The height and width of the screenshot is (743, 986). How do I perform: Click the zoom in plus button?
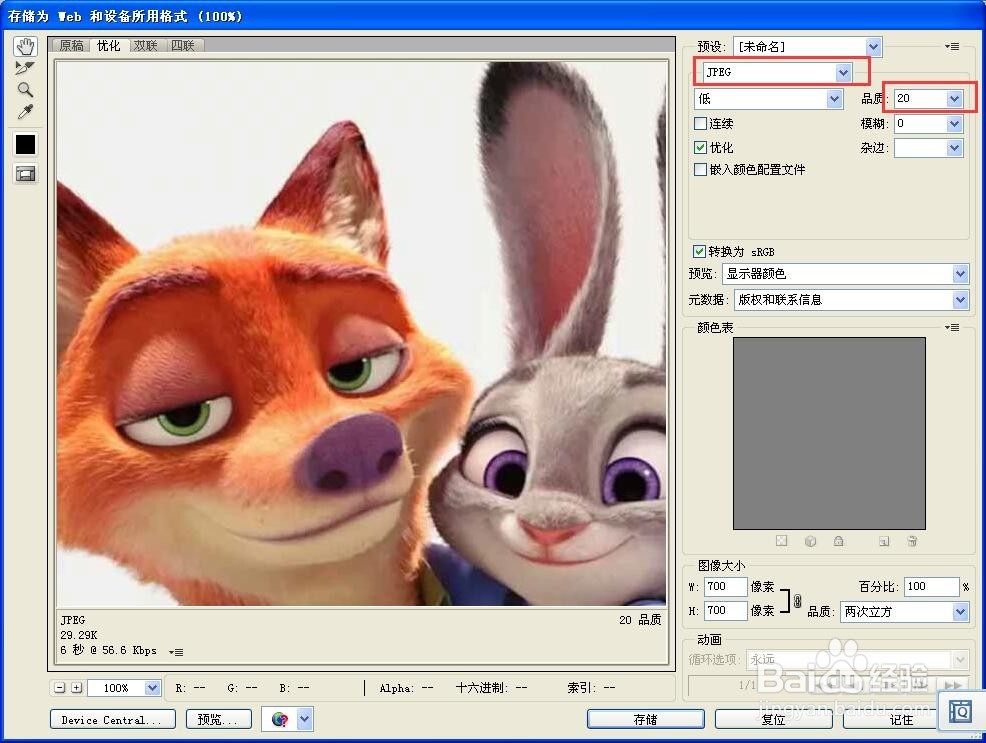pyautogui.click(x=77, y=688)
